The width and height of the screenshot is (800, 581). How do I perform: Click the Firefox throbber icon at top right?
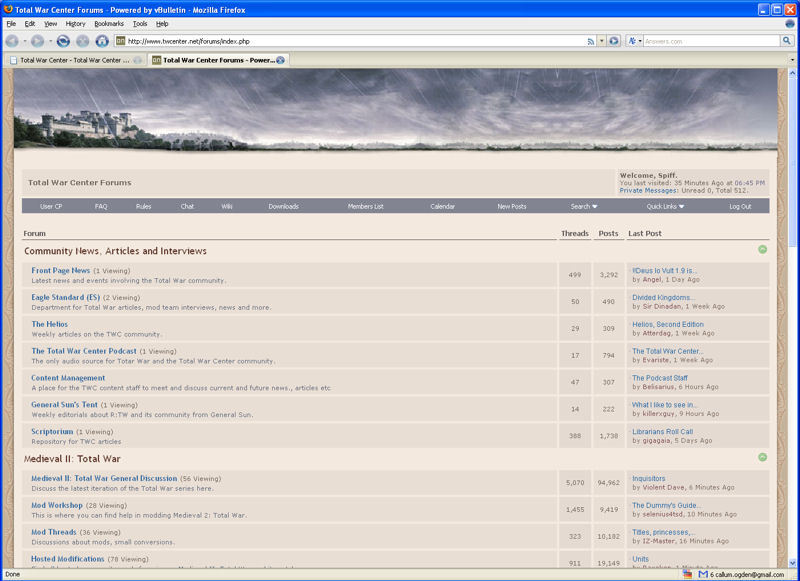point(790,23)
